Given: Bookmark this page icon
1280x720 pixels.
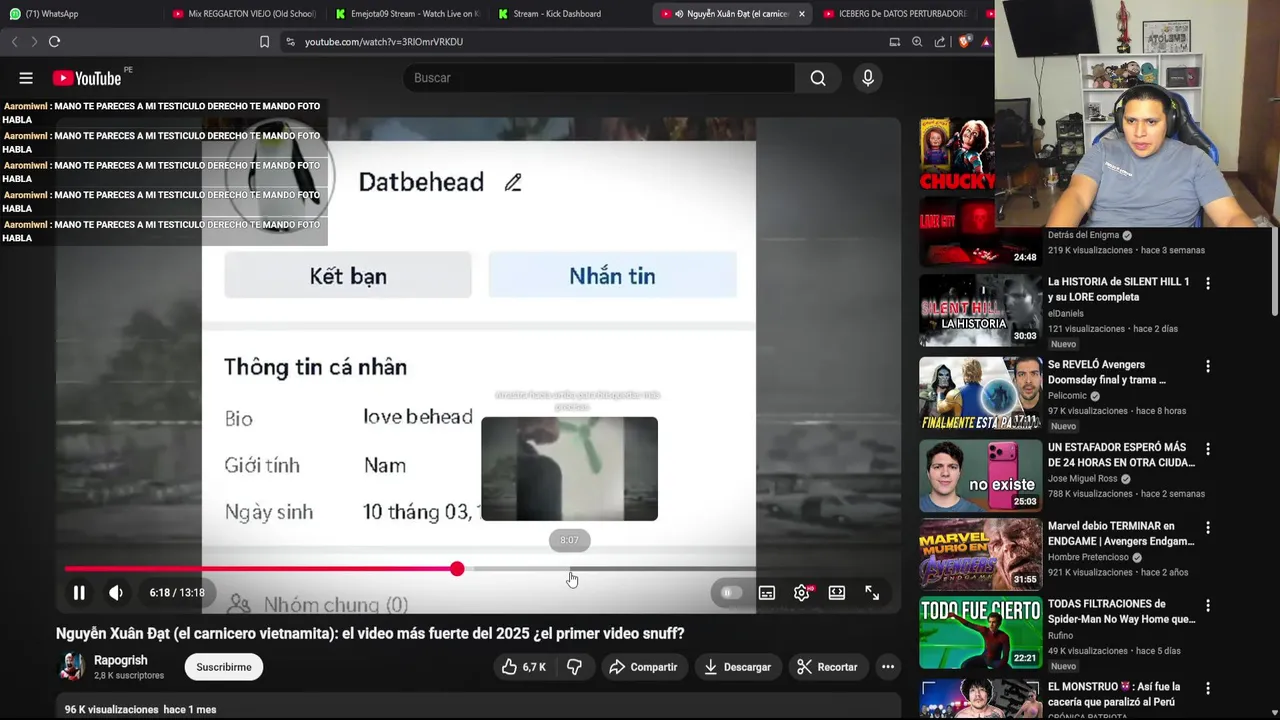Looking at the screenshot, I should click(264, 41).
